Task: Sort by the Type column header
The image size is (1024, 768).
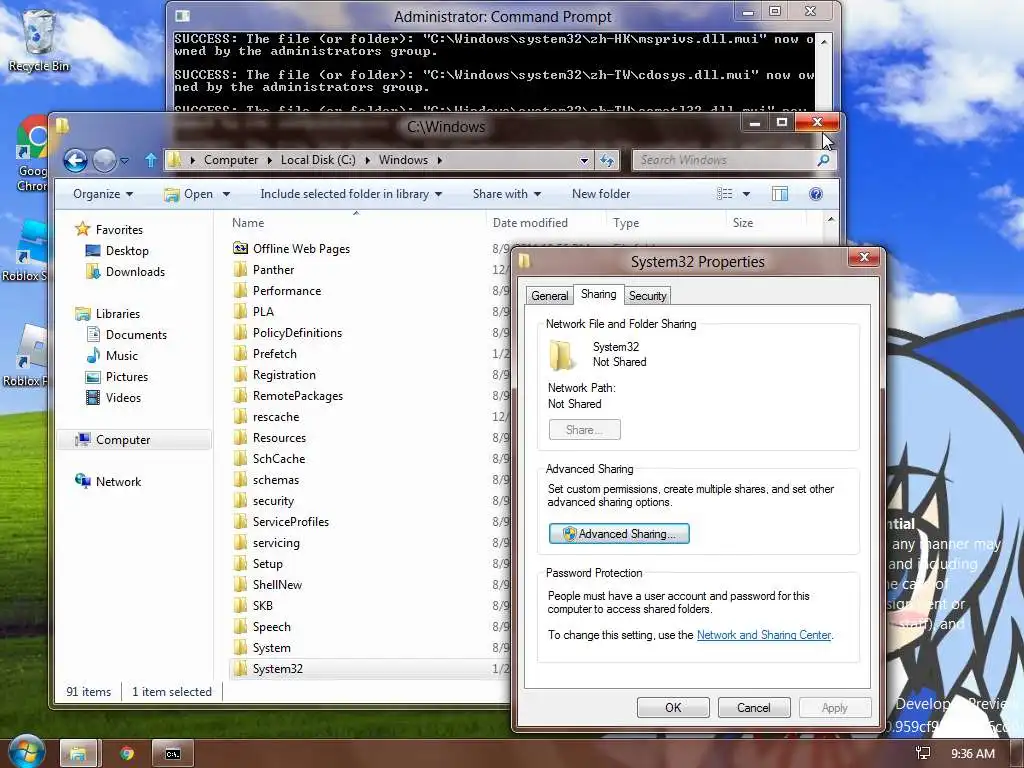Action: 626,223
